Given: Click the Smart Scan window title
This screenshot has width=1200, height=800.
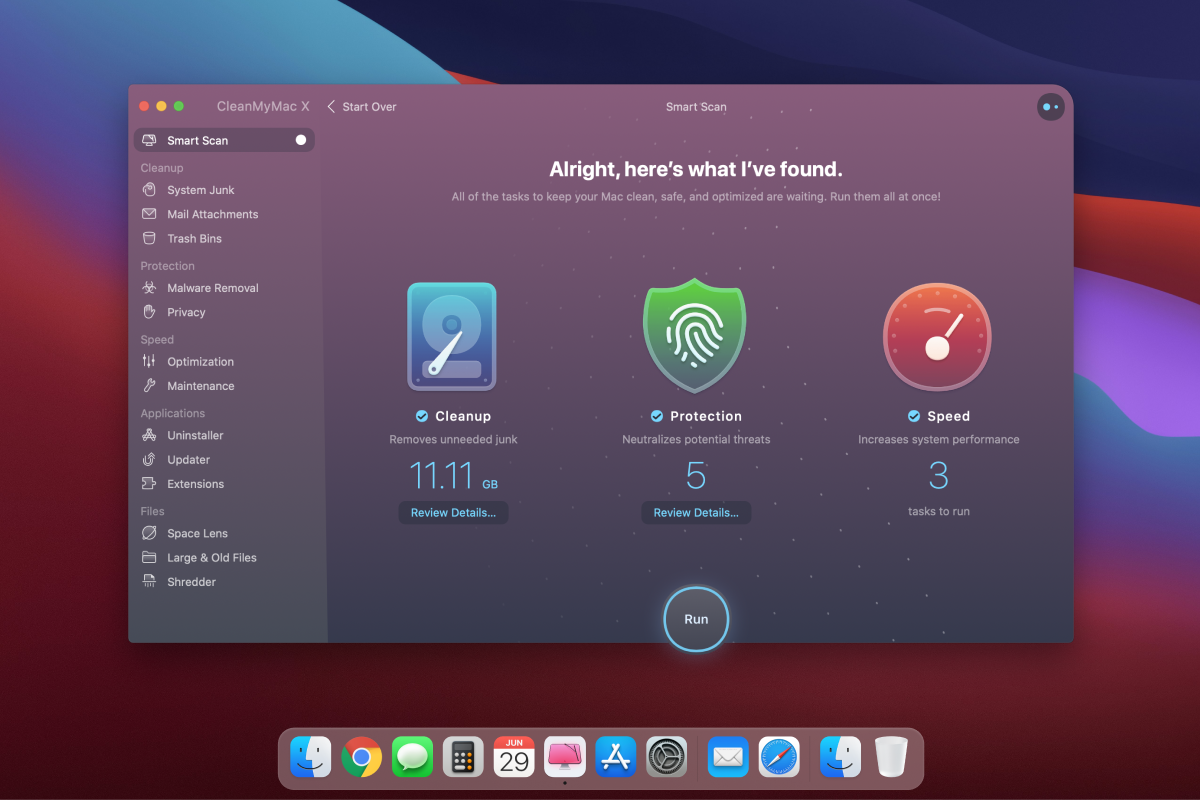Looking at the screenshot, I should (696, 107).
